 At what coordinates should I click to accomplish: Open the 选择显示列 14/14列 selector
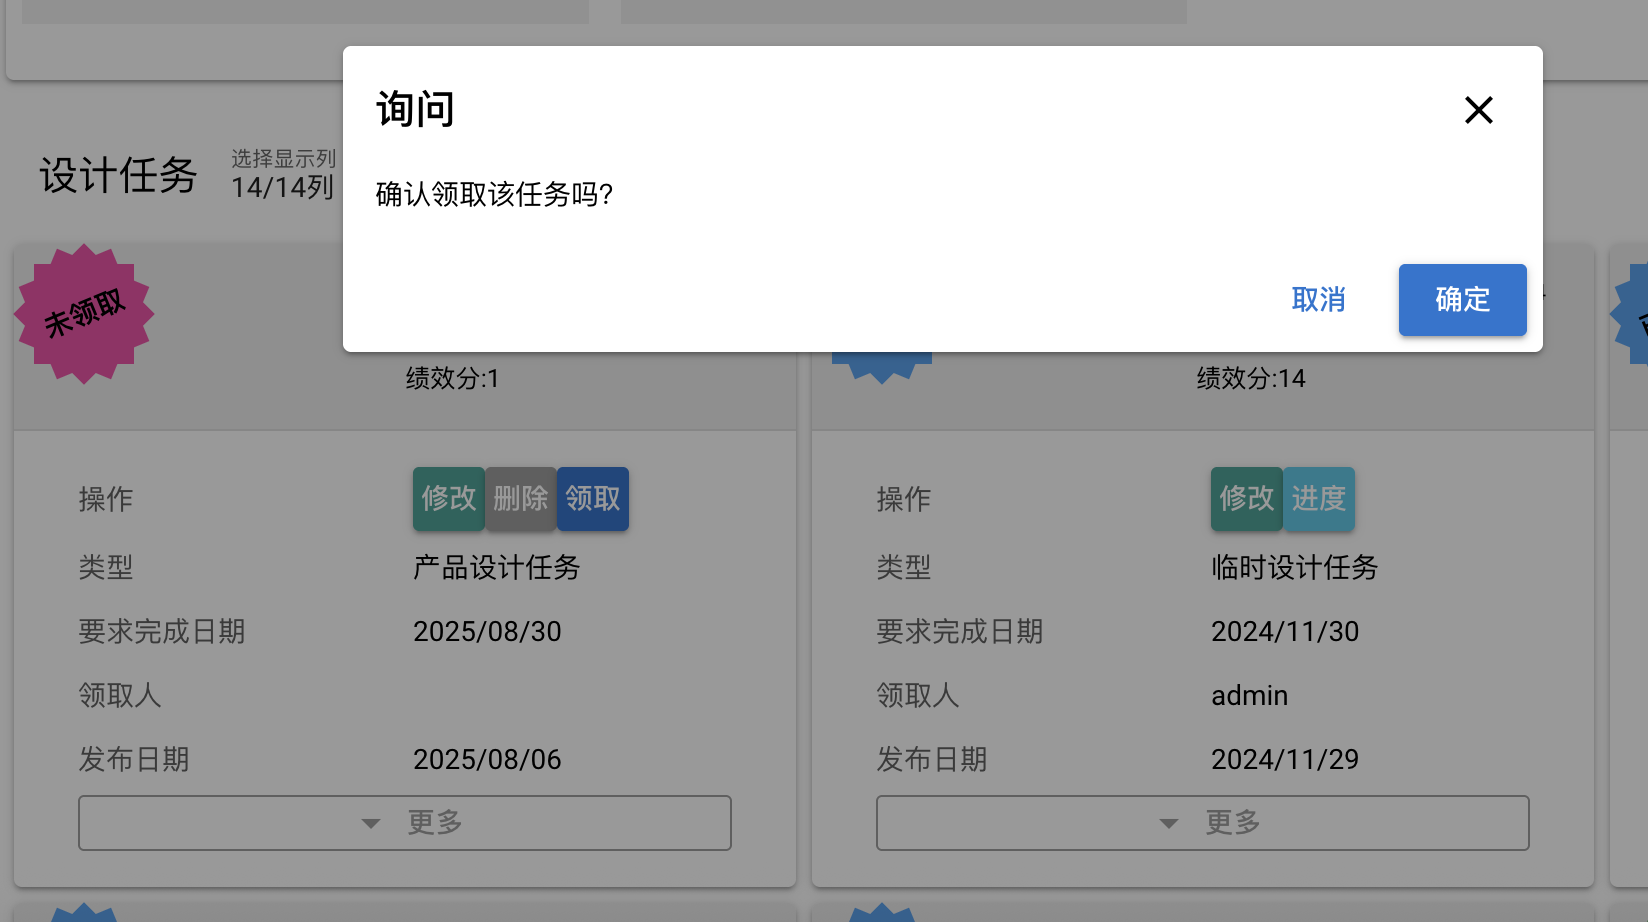[284, 175]
